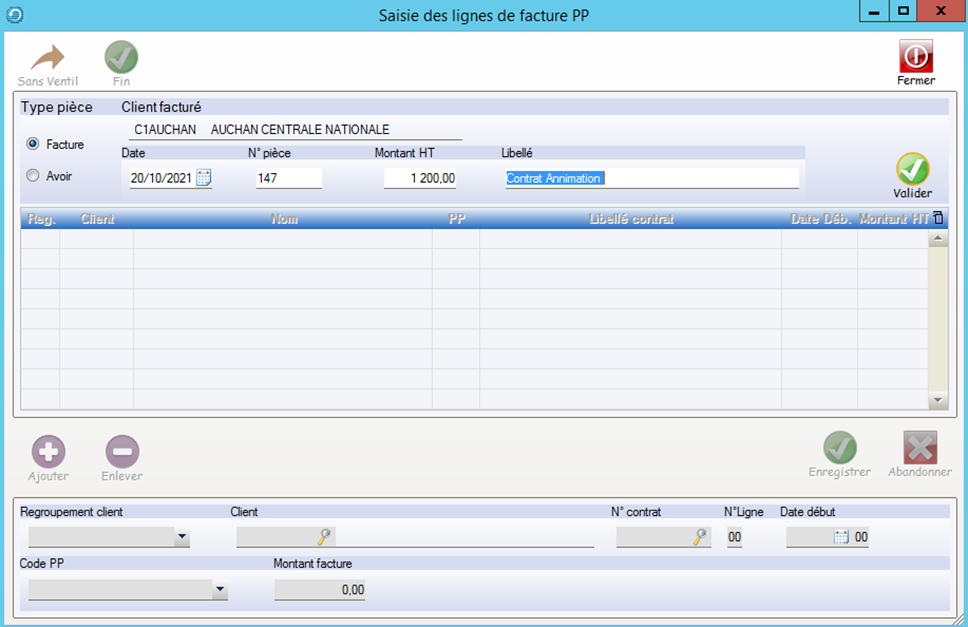The image size is (968, 627).
Task: Select the Avoir radio button
Action: tap(33, 175)
